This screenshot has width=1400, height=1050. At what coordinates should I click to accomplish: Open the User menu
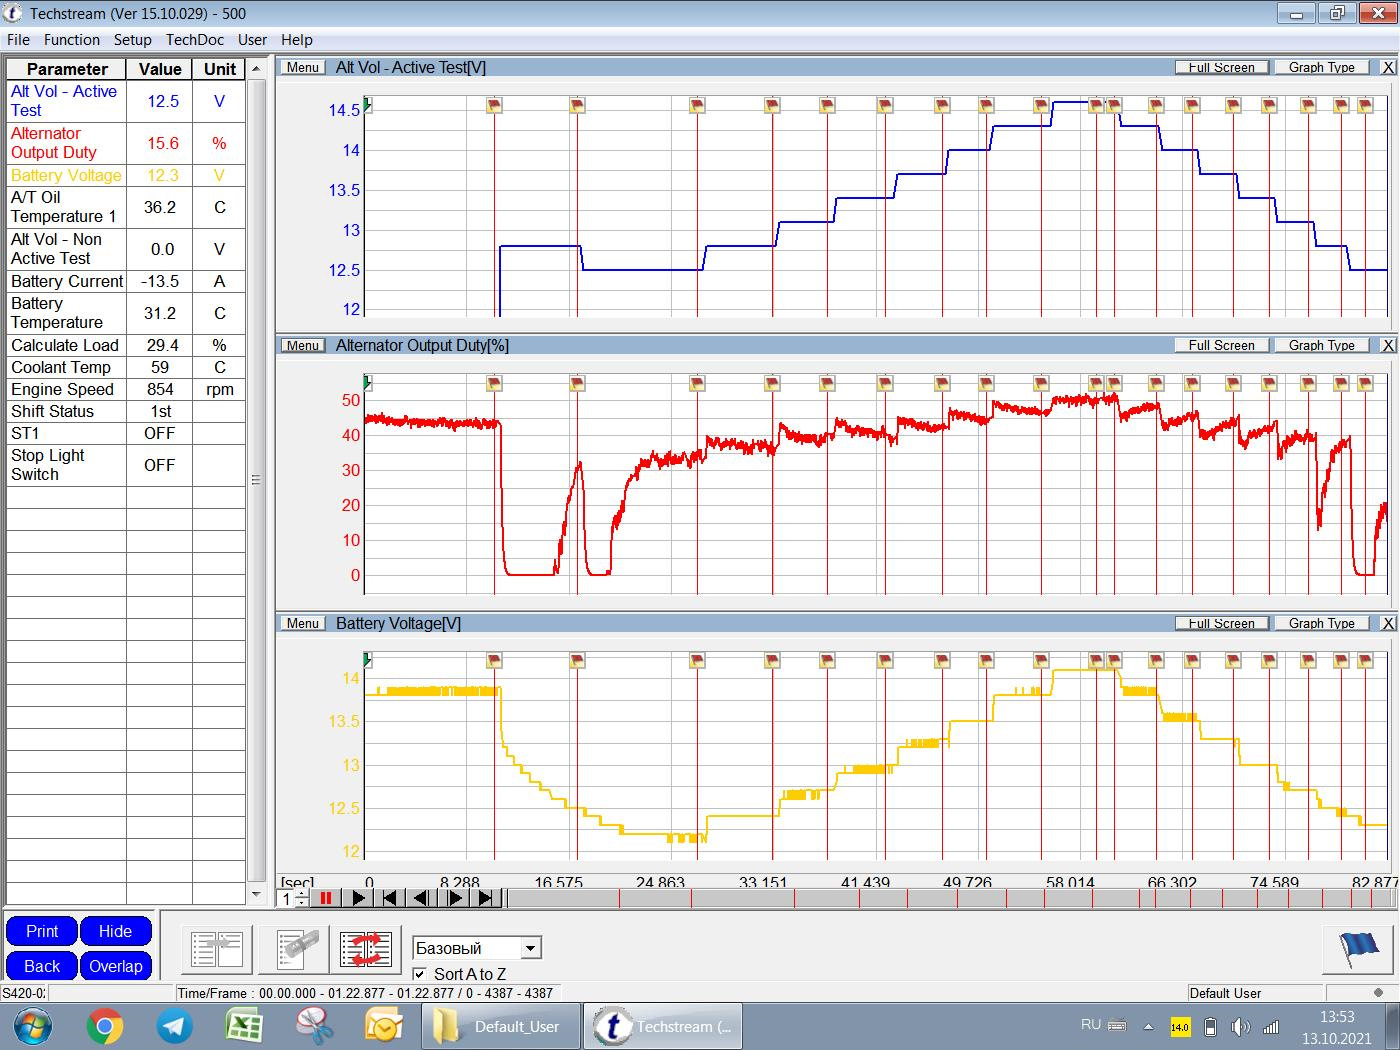click(x=252, y=40)
